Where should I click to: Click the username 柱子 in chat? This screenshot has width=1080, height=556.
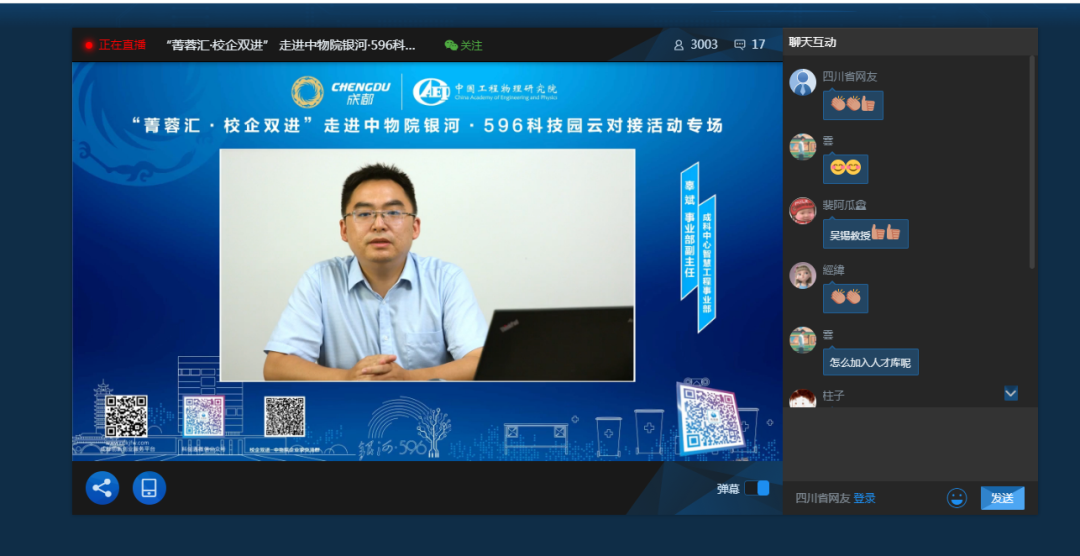833,396
